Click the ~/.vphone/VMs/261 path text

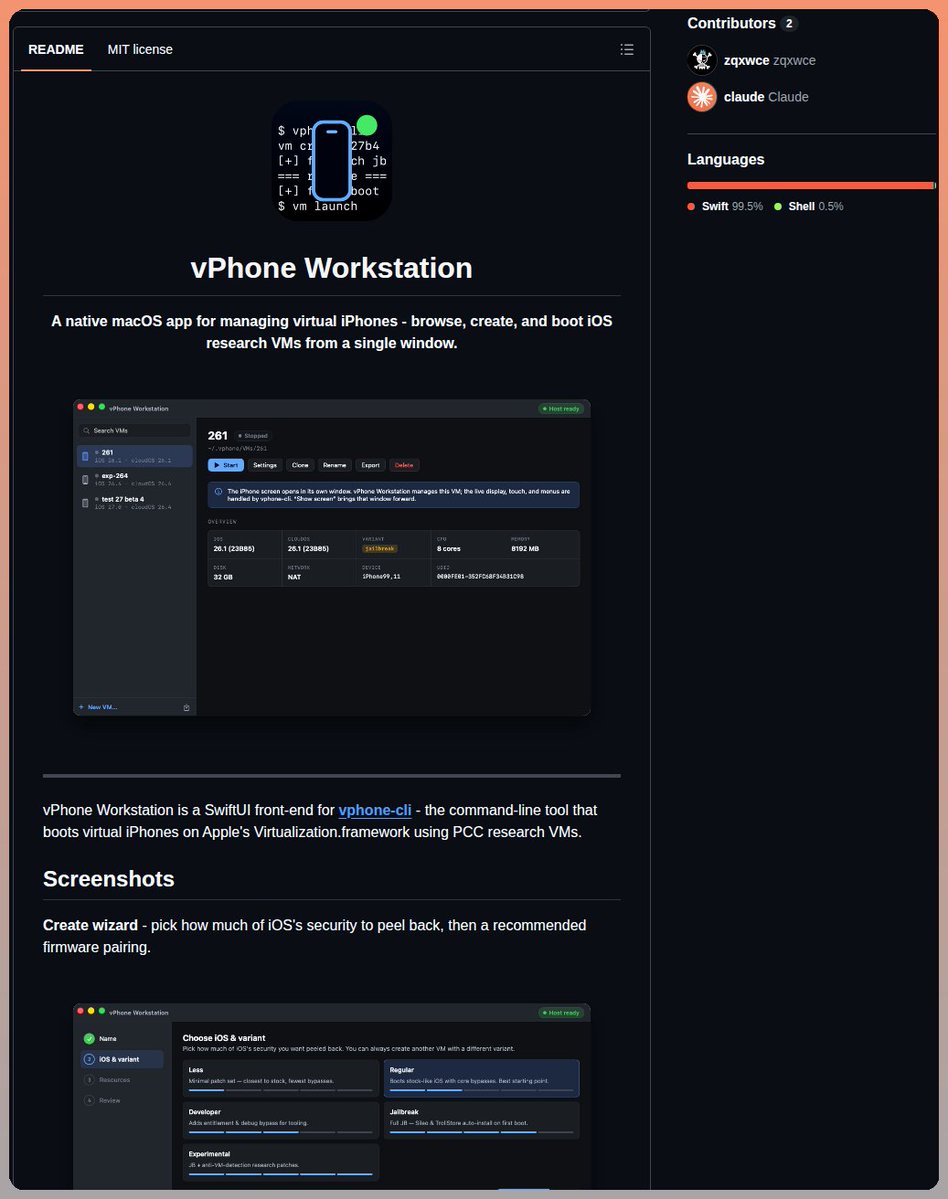pos(238,449)
